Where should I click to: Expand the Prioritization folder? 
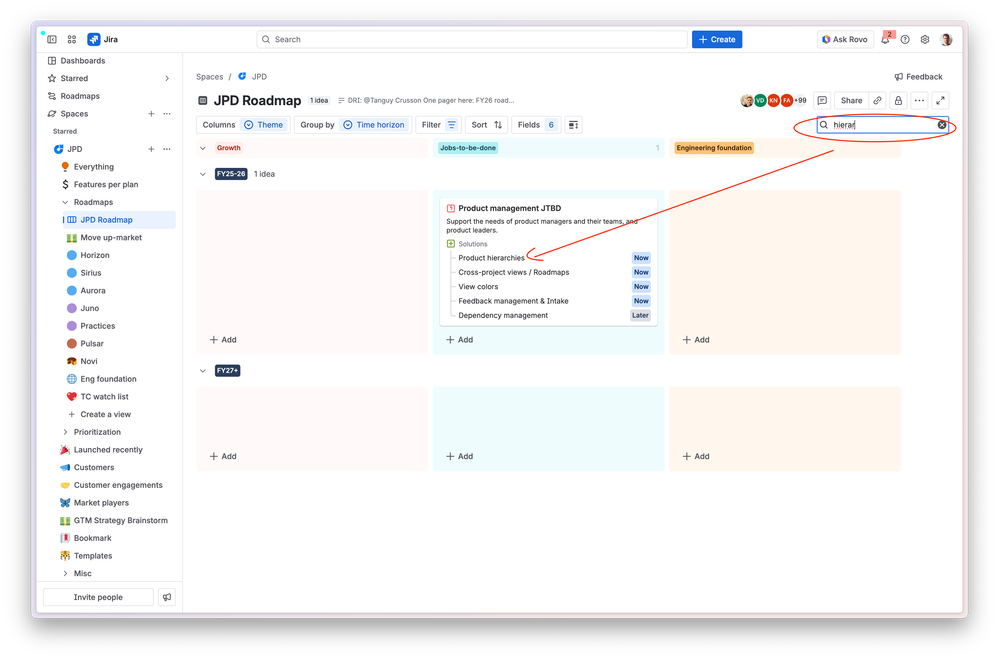point(65,432)
